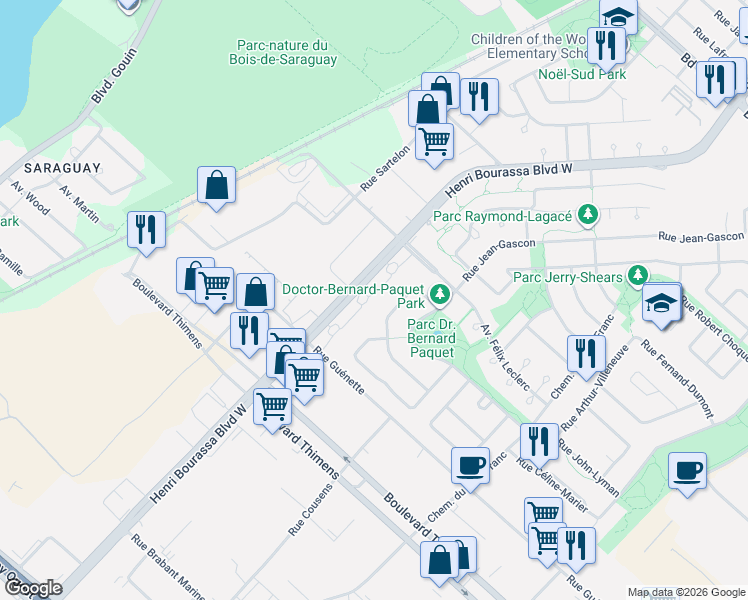
Task: Click the Rue John-Lyman street label
Action: pyautogui.click(x=588, y=467)
